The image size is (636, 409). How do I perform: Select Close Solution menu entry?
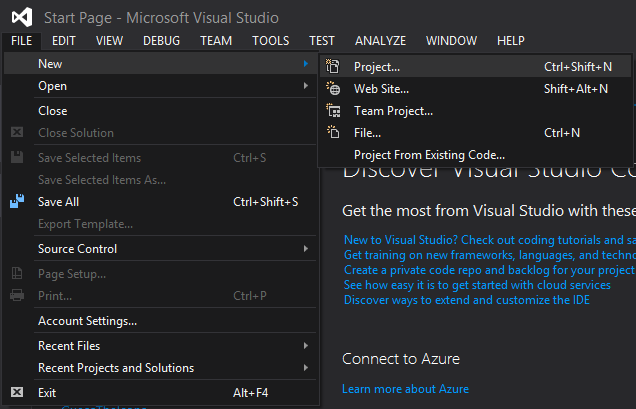coord(160,132)
